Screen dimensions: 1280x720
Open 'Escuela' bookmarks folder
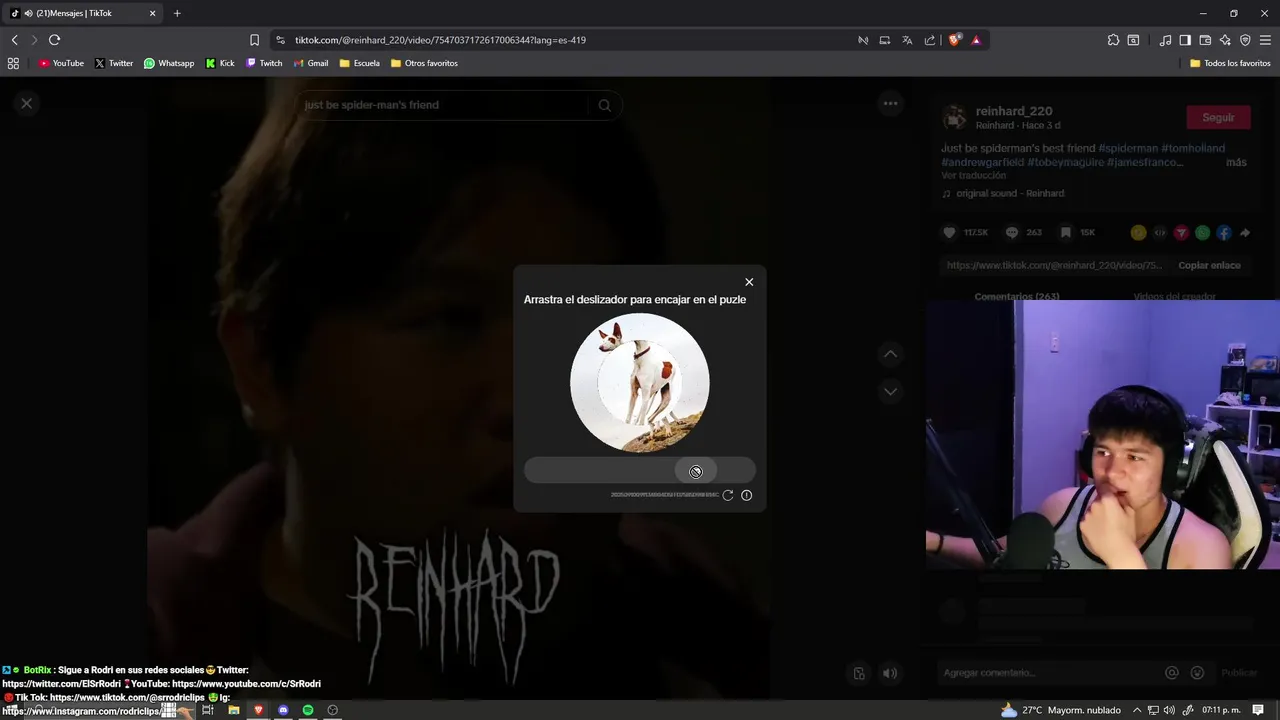(359, 63)
